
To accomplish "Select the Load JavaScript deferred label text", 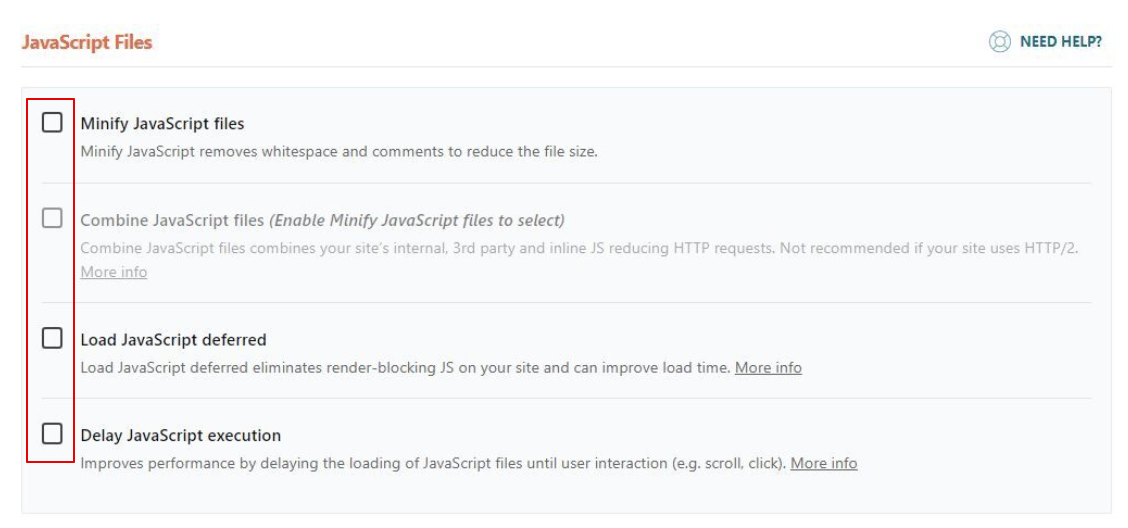I will pyautogui.click(x=173, y=340).
